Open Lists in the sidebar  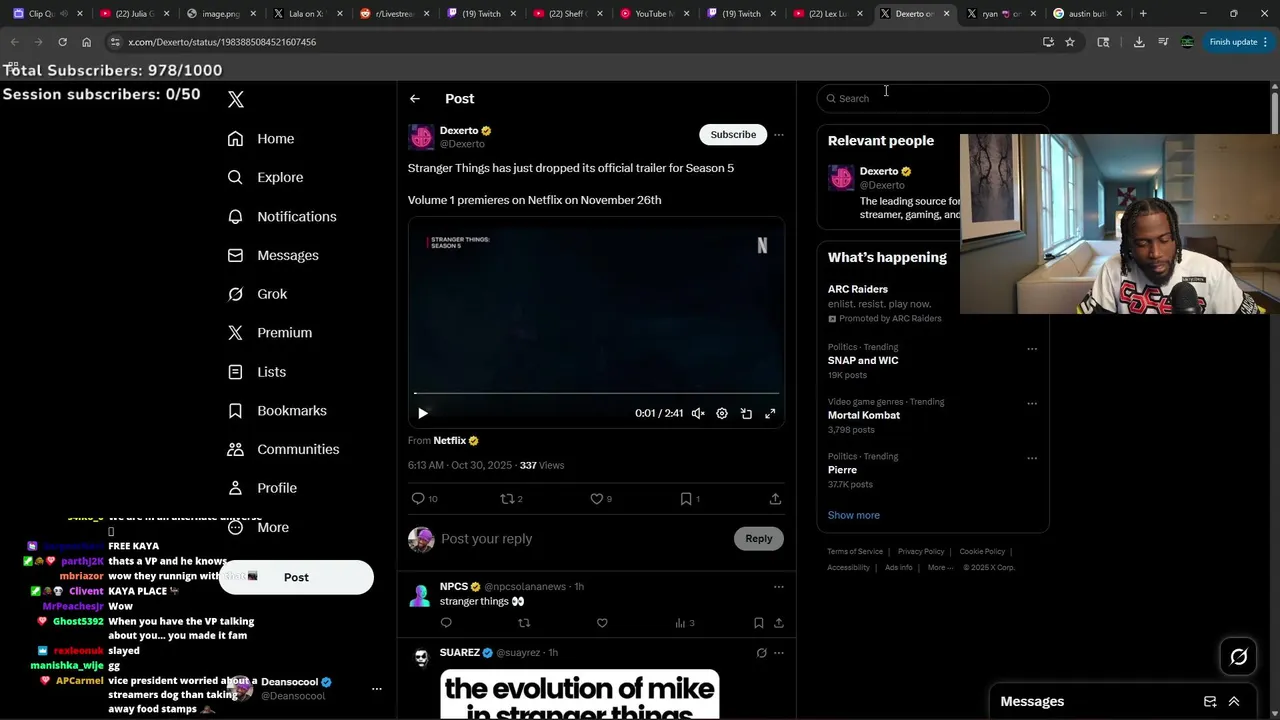(x=257, y=372)
